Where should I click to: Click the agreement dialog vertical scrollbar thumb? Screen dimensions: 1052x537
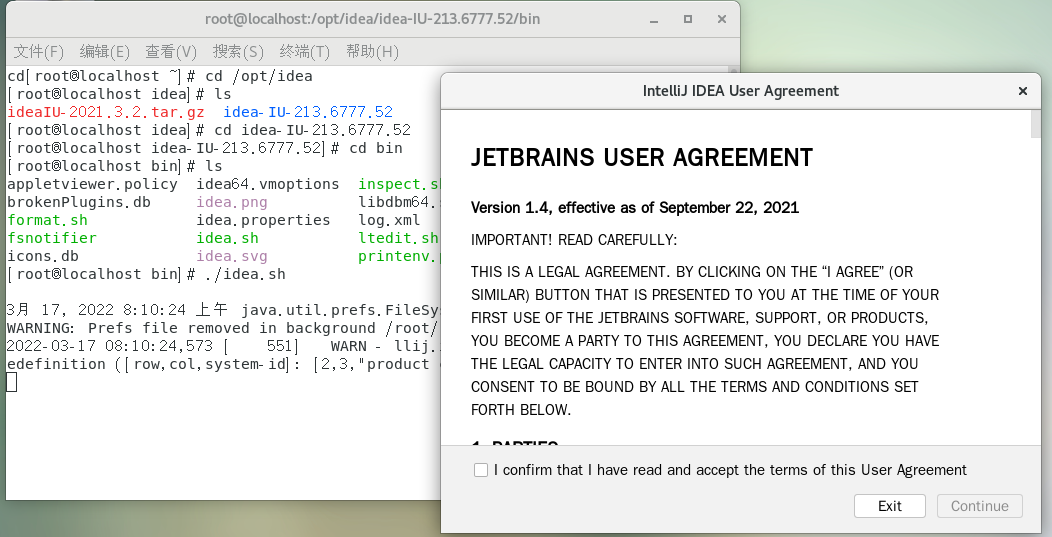[1036, 124]
